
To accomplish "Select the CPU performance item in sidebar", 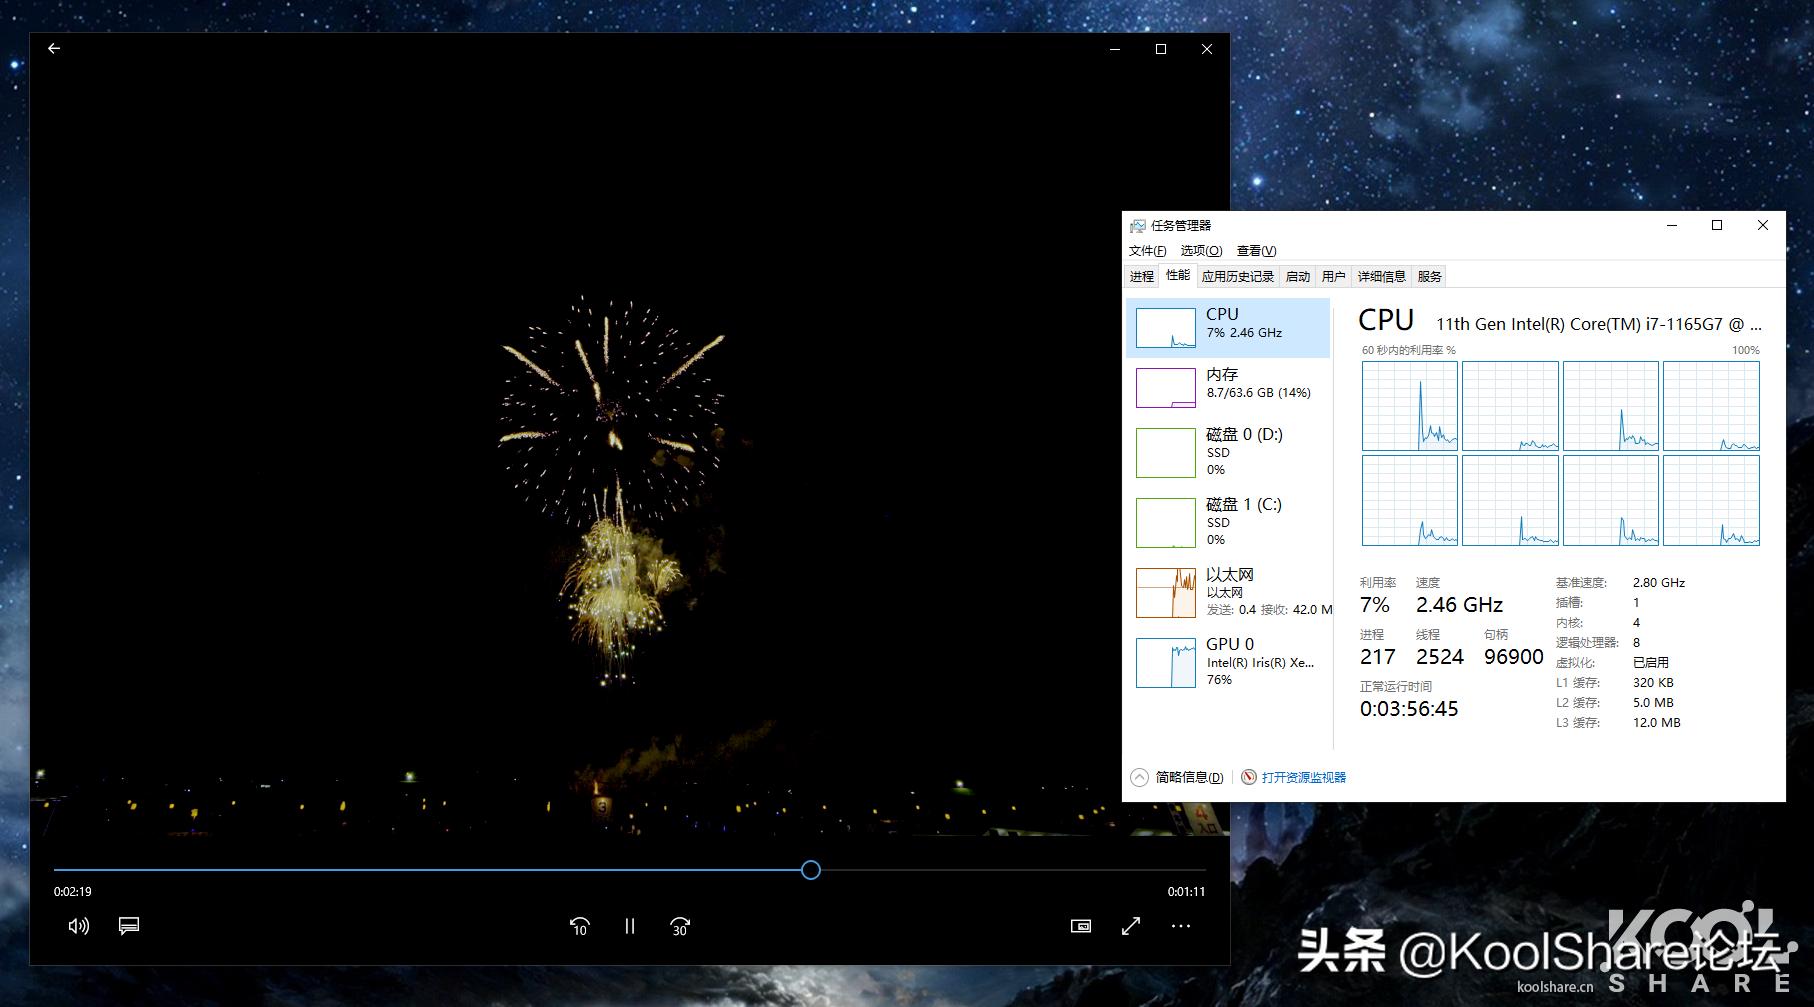I will (x=1229, y=328).
